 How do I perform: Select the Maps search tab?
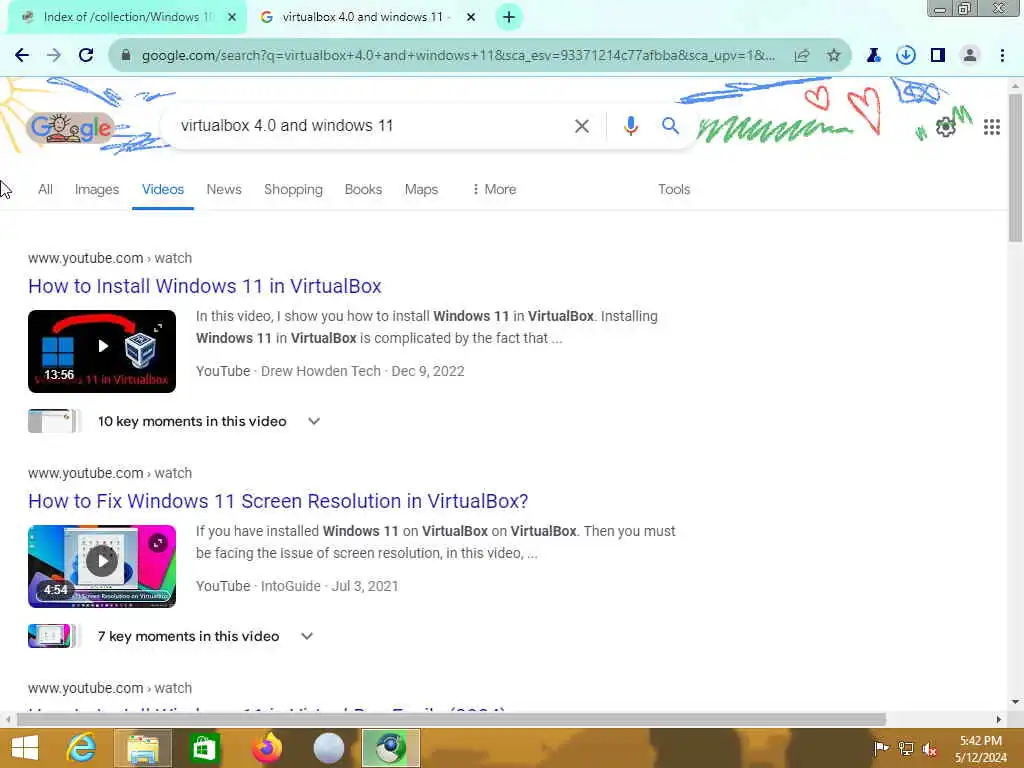point(421,189)
